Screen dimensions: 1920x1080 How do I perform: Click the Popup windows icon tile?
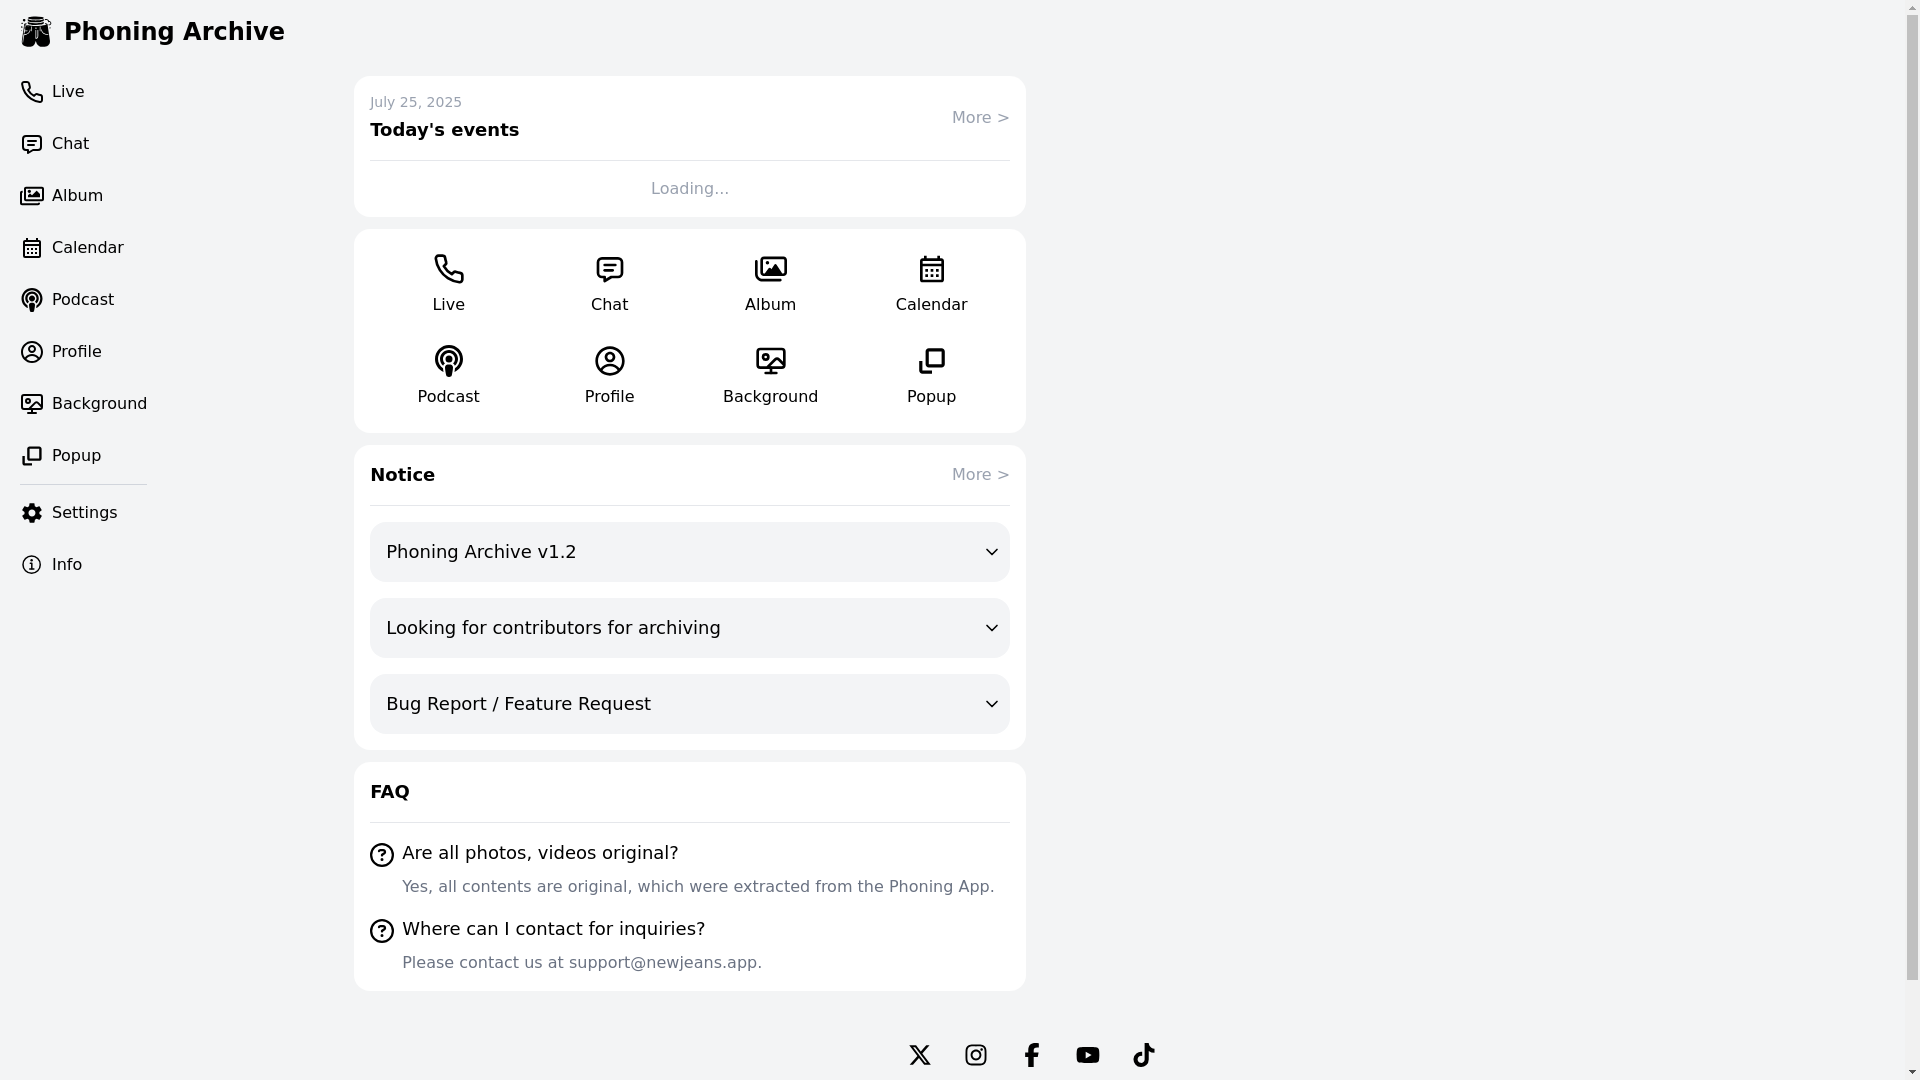(x=932, y=376)
